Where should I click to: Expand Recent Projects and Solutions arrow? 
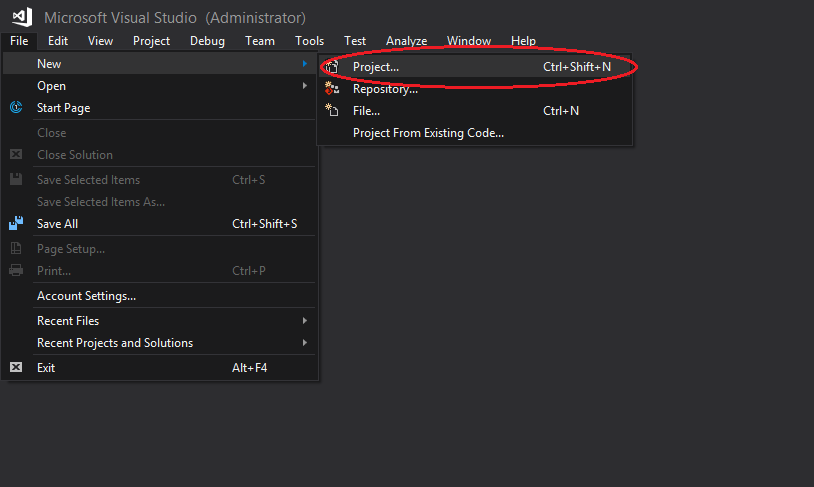click(305, 342)
